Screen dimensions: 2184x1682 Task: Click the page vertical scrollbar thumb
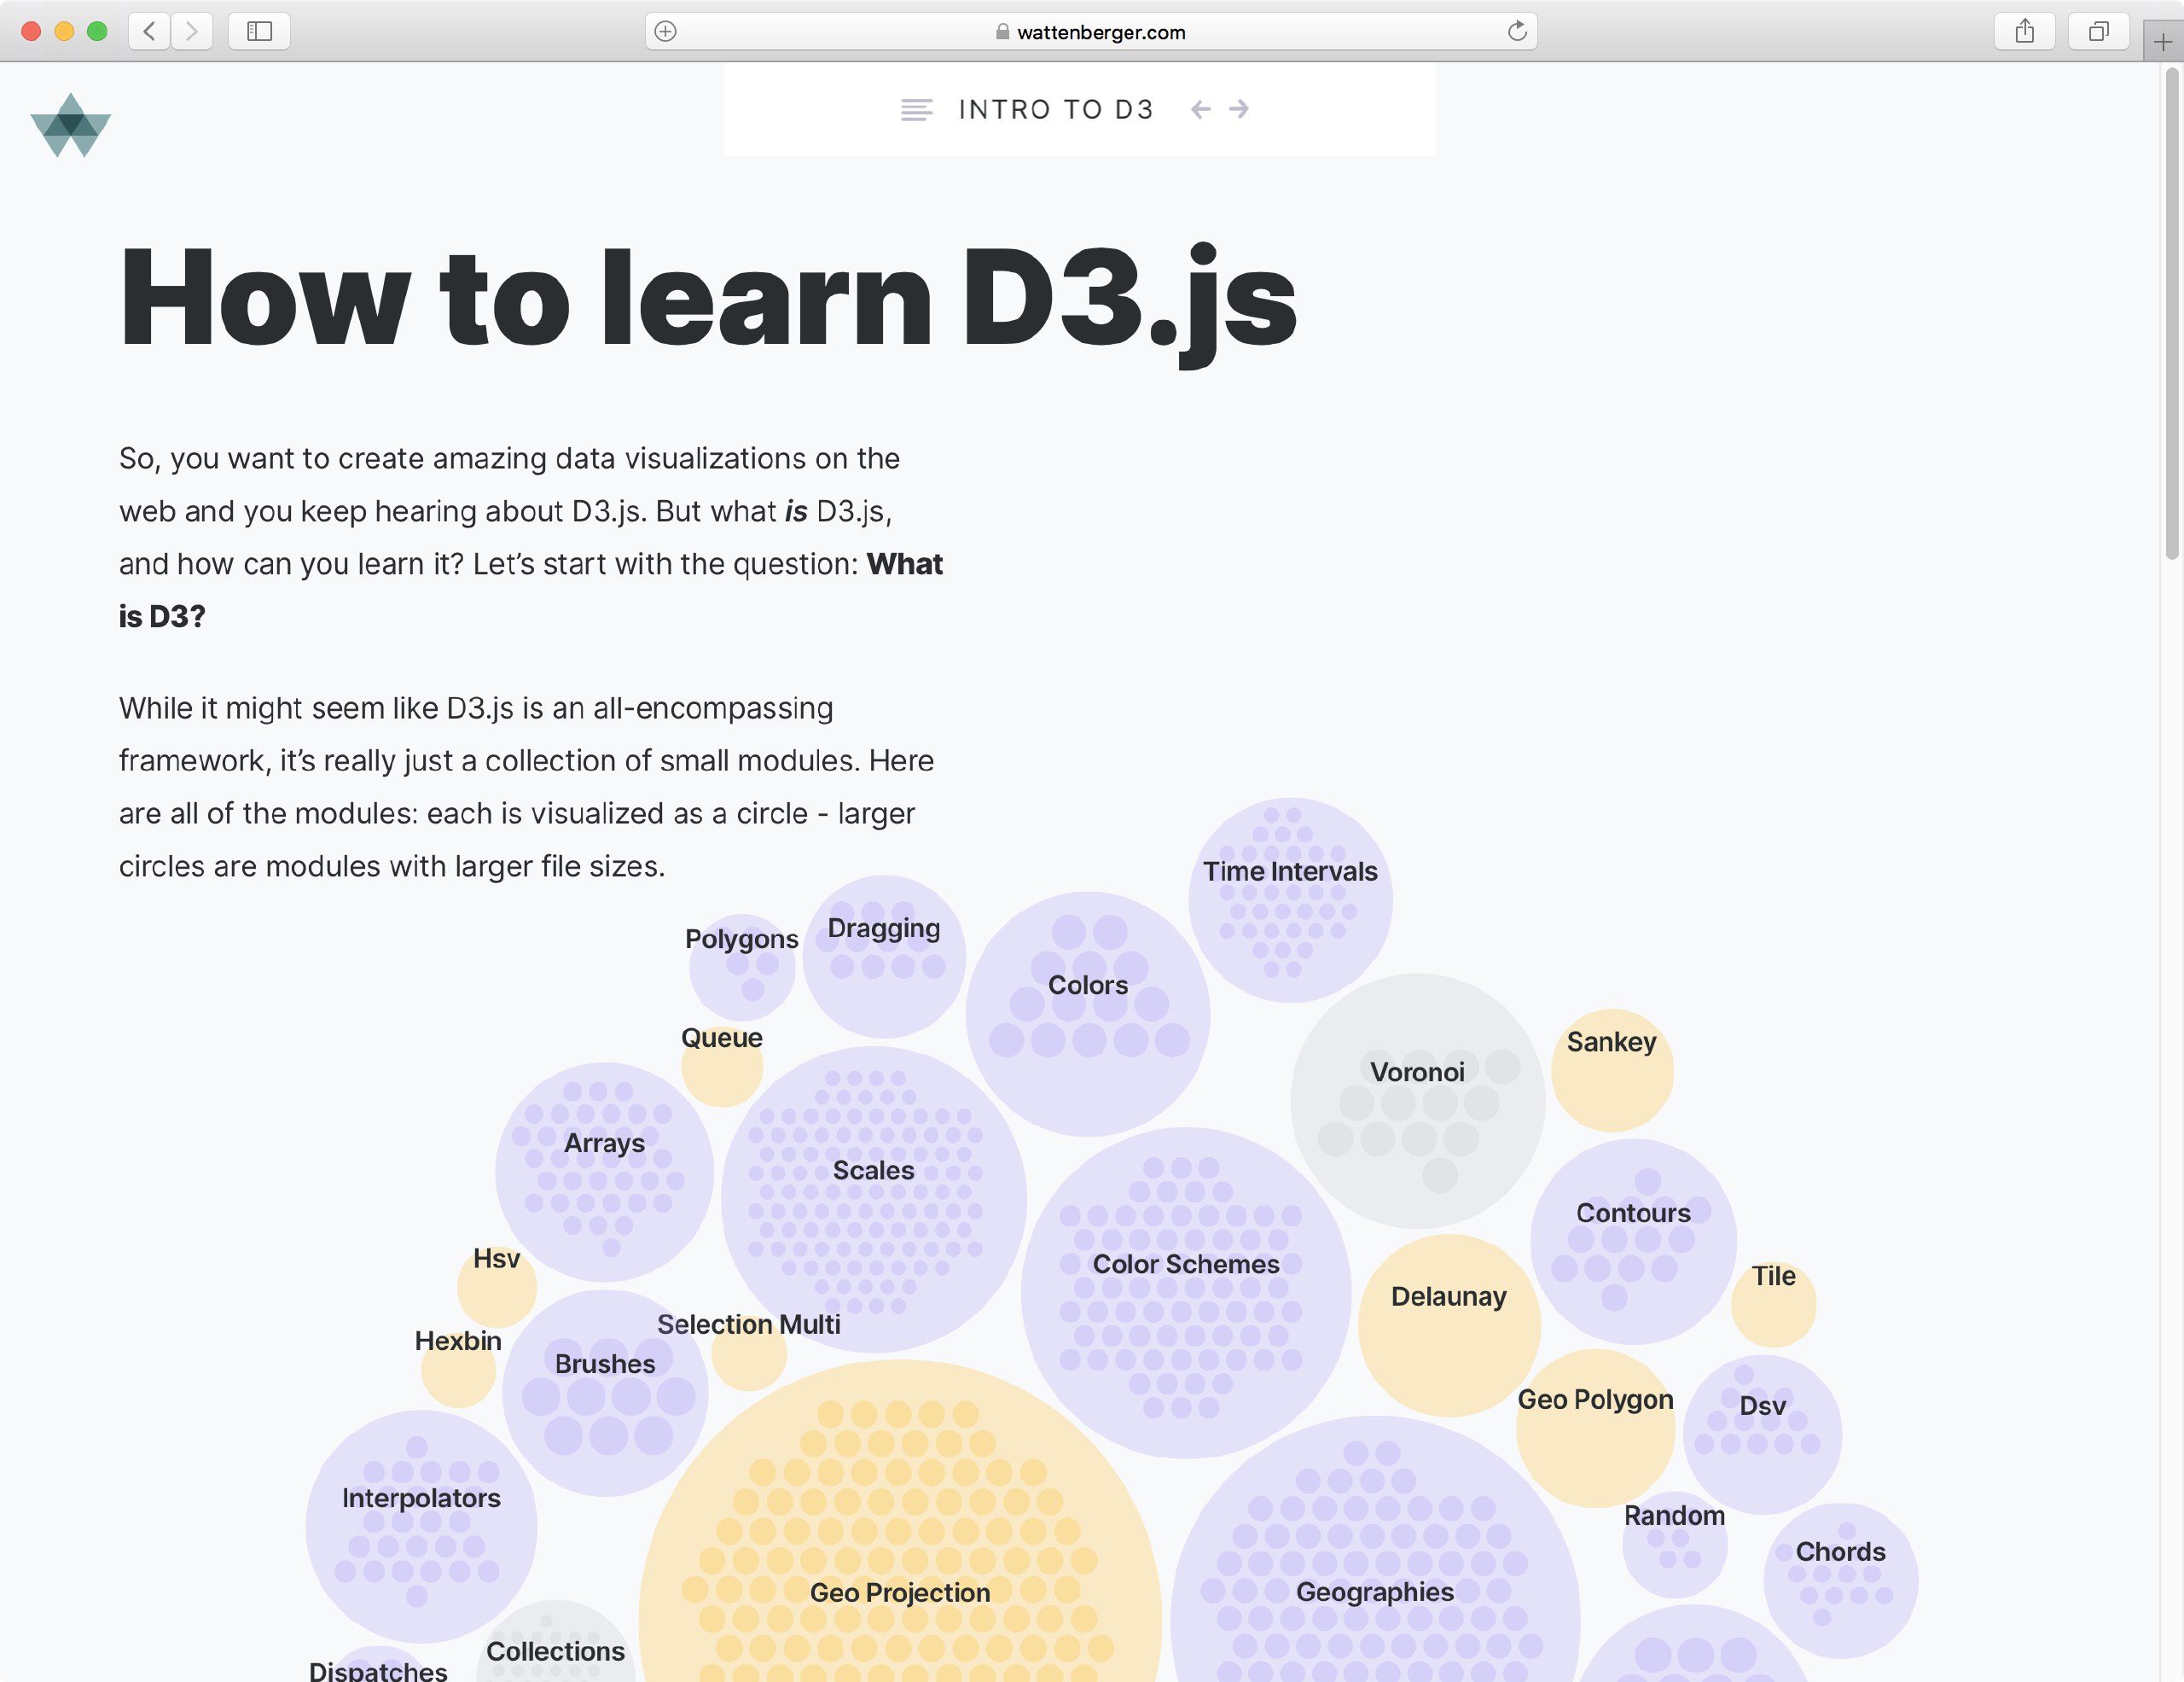[2172, 314]
